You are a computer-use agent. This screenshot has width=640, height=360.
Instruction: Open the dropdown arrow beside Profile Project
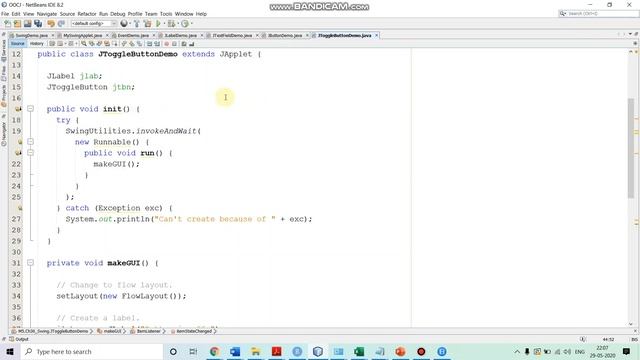[x=191, y=24]
